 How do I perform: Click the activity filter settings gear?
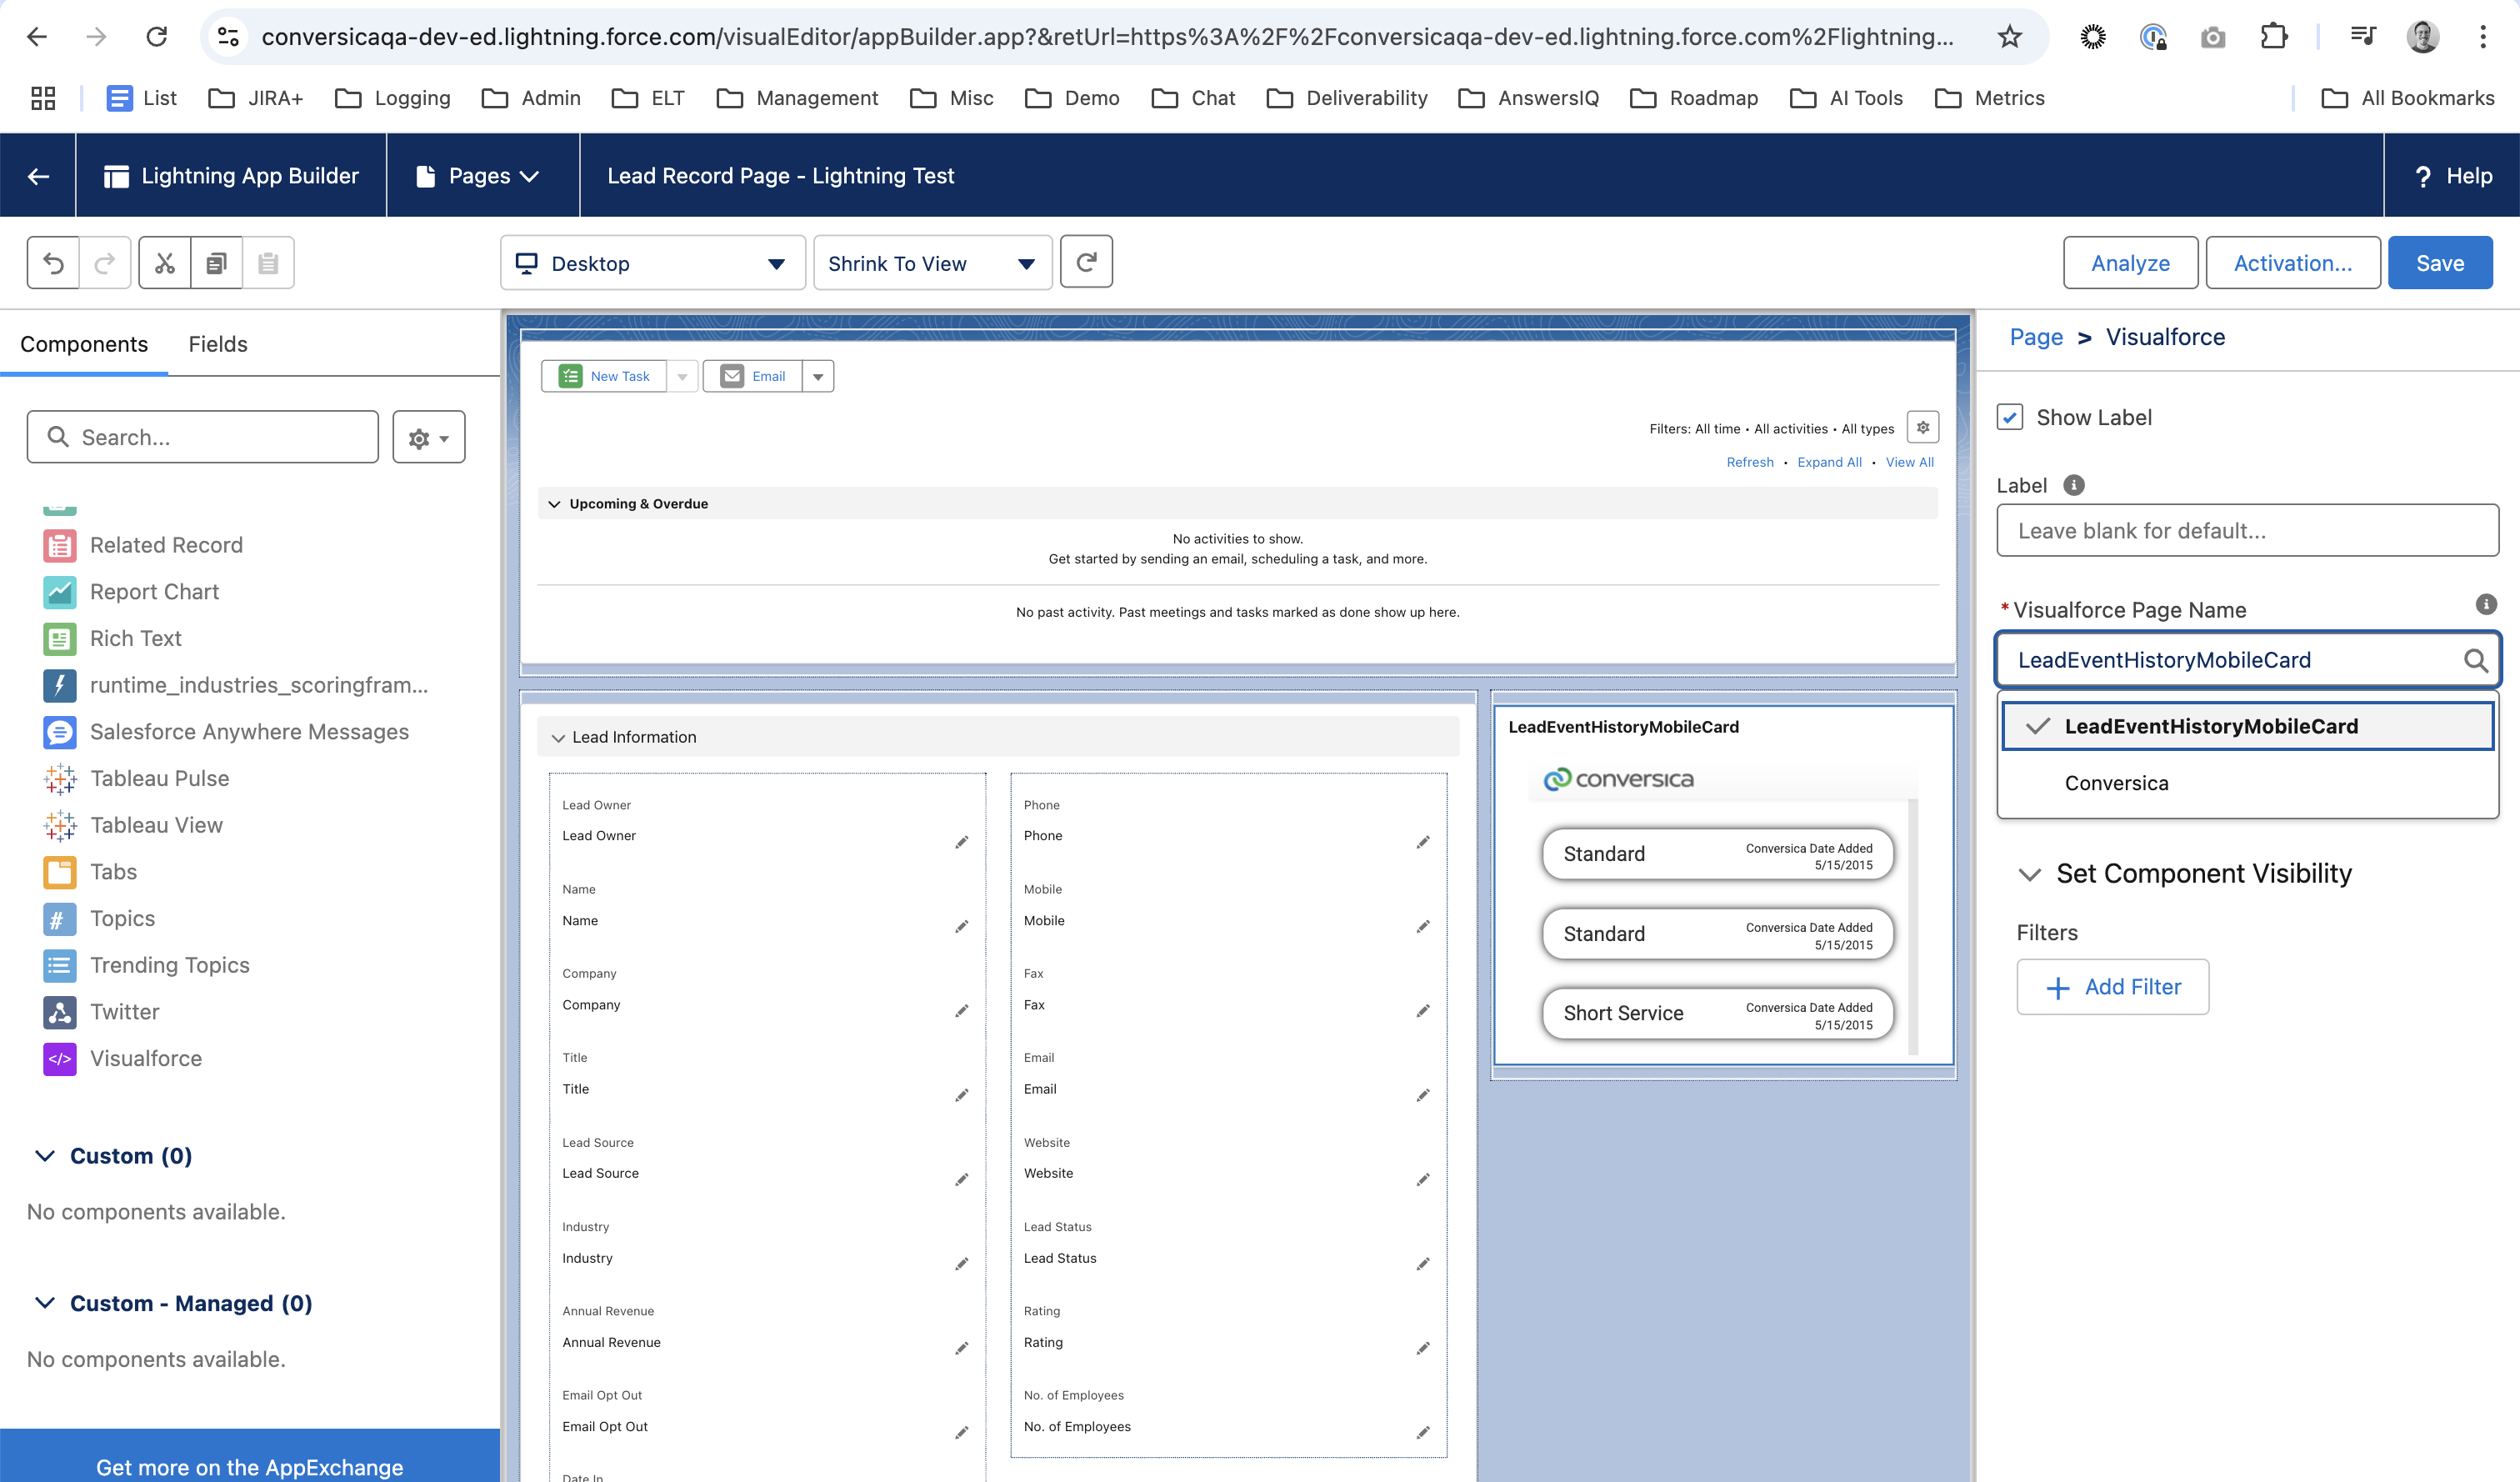(x=1922, y=427)
